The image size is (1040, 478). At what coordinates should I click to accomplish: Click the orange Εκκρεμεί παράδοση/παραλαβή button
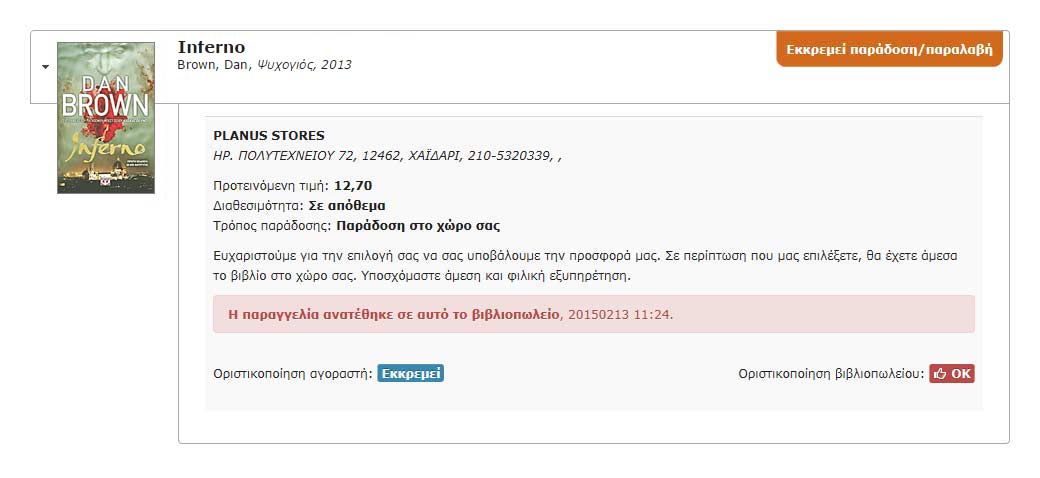coord(889,48)
